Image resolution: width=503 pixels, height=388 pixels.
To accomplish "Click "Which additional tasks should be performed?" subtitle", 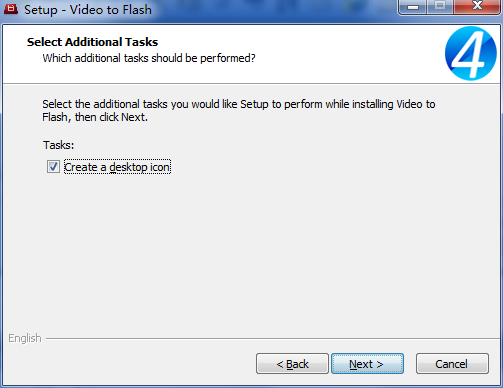I will pyautogui.click(x=149, y=58).
